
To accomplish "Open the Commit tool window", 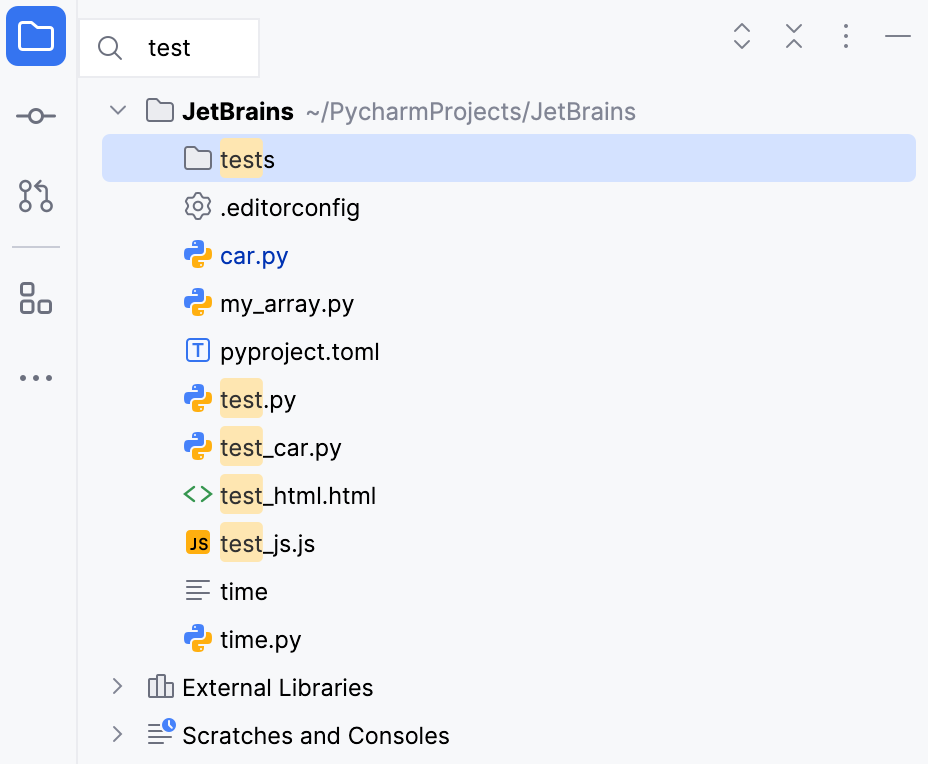I will click(x=35, y=115).
